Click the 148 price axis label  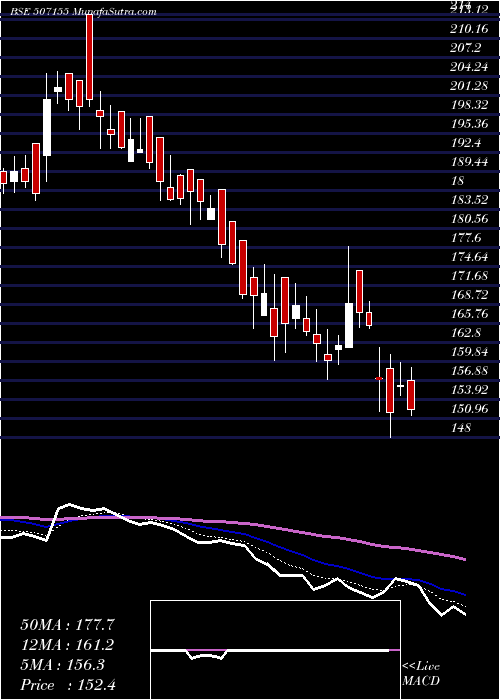[x=461, y=428]
